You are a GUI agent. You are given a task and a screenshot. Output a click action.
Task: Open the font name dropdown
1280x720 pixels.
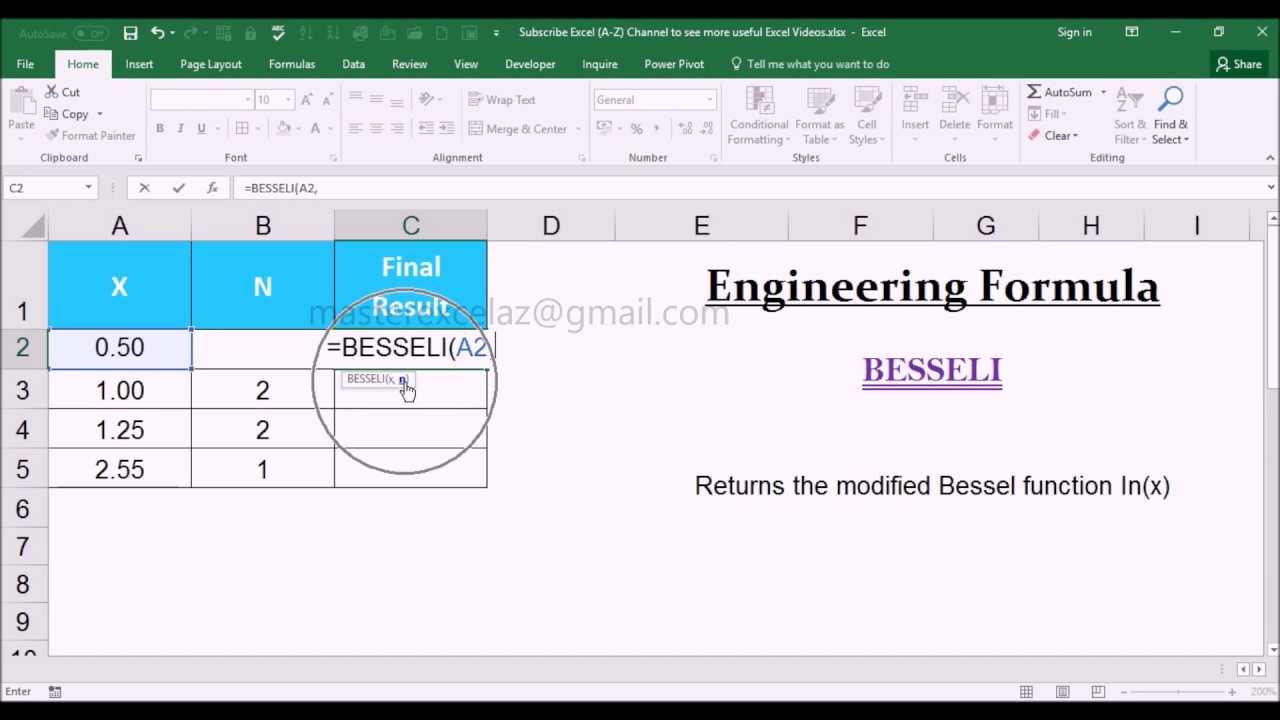click(x=247, y=100)
